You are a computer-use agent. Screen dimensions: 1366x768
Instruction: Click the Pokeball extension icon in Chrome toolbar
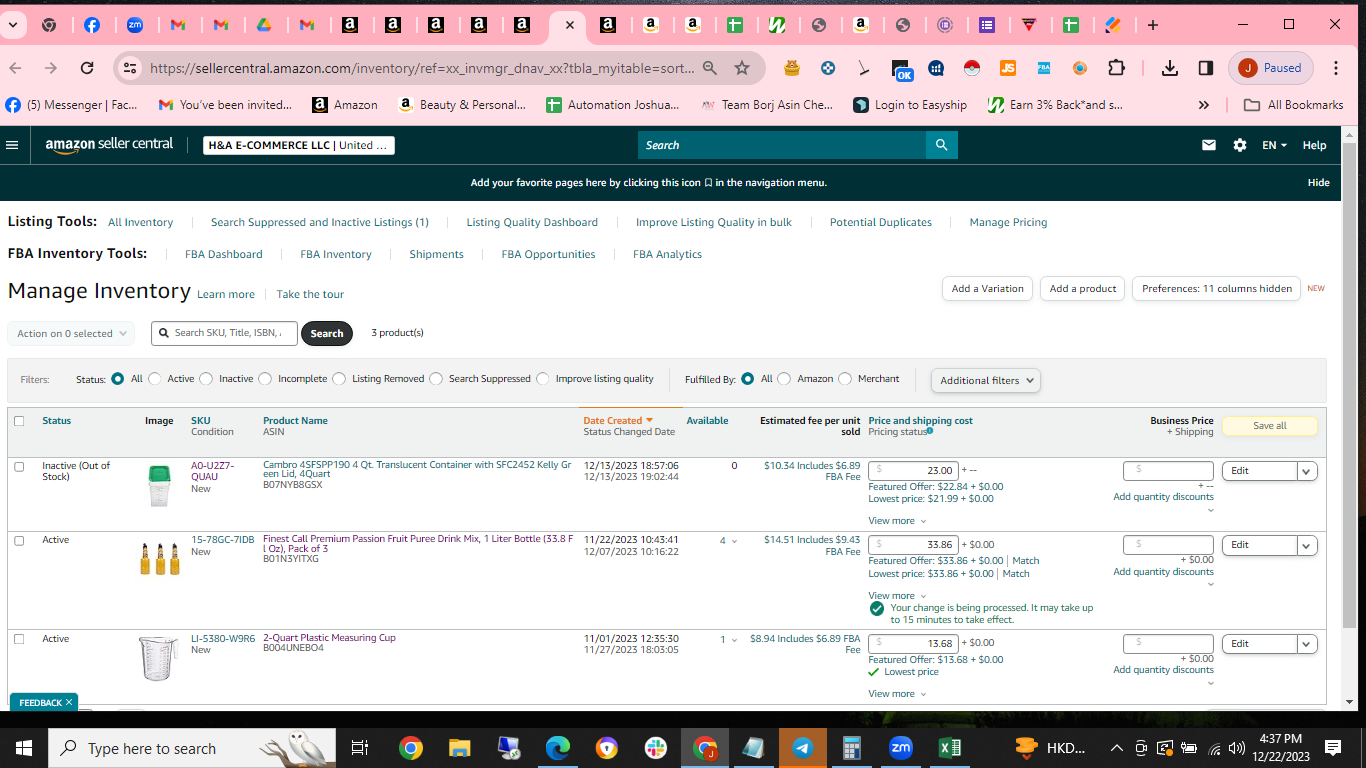coord(971,68)
